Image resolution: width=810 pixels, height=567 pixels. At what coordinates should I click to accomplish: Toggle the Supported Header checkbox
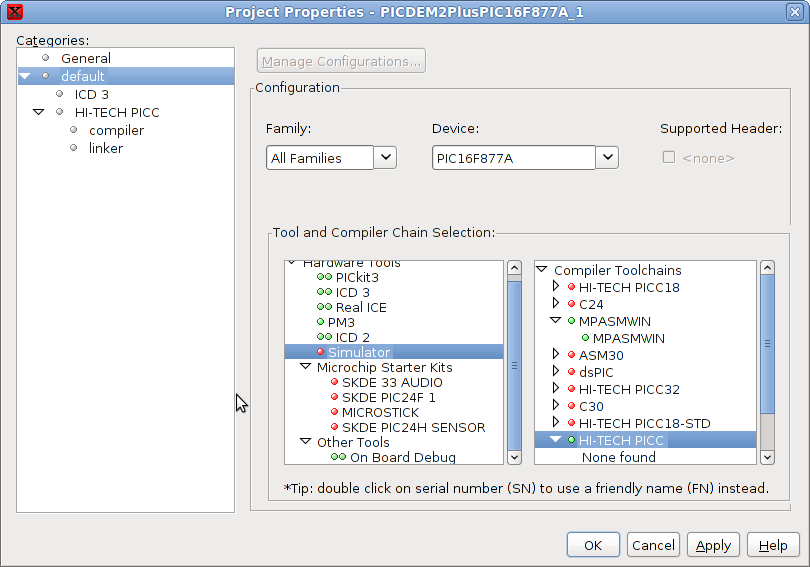669,157
